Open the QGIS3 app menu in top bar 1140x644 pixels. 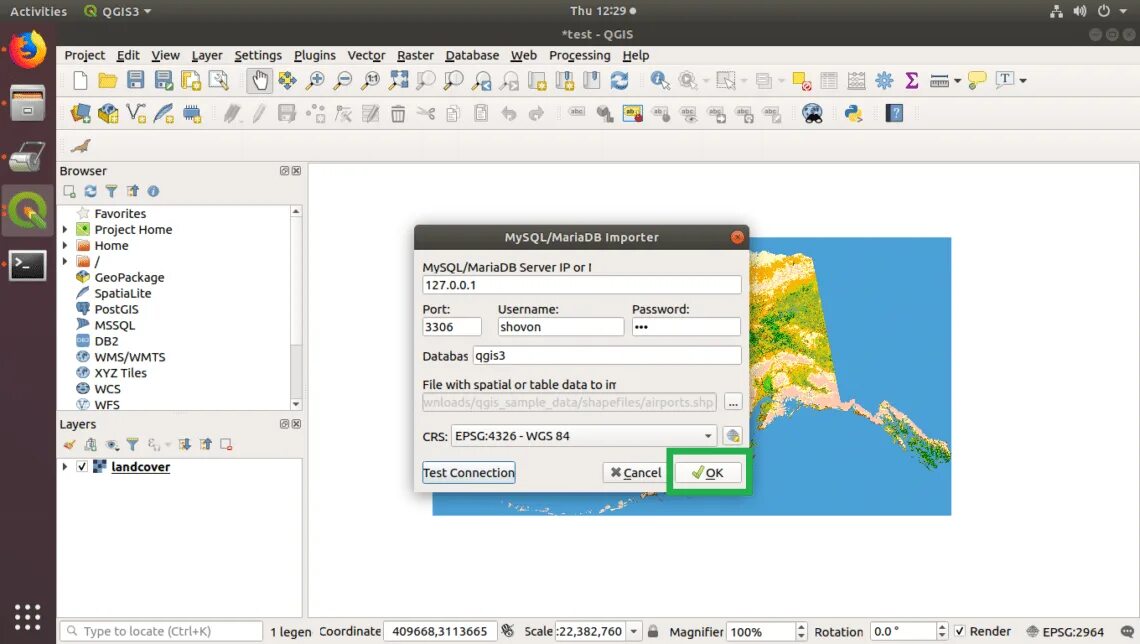117,11
